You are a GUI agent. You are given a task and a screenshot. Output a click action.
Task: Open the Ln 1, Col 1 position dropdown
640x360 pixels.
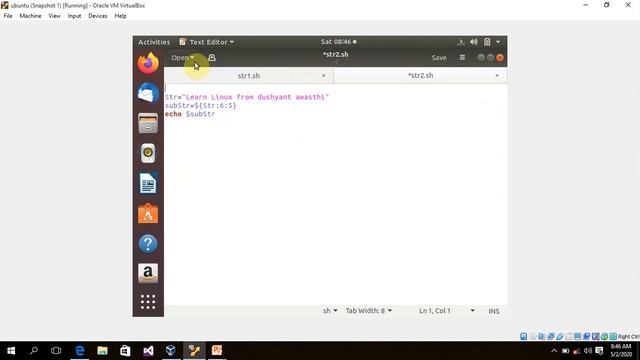pos(447,311)
